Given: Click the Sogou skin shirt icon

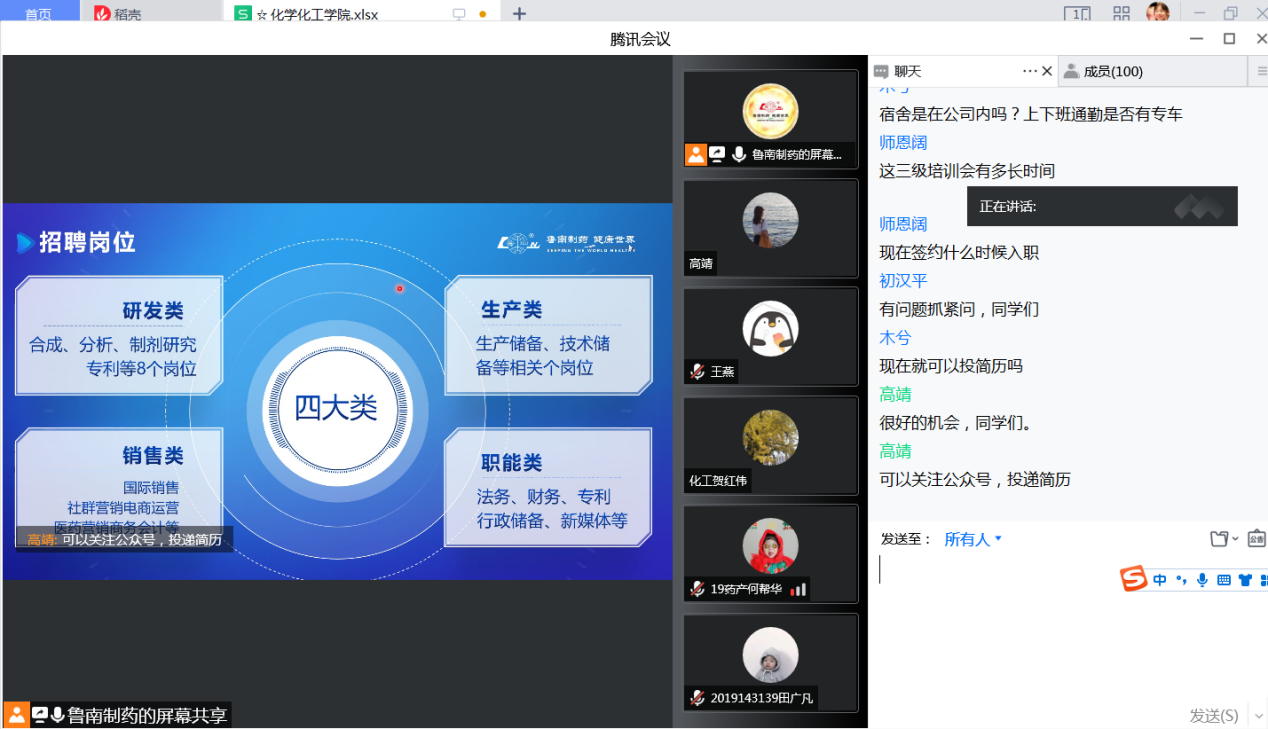Looking at the screenshot, I should click(1245, 580).
